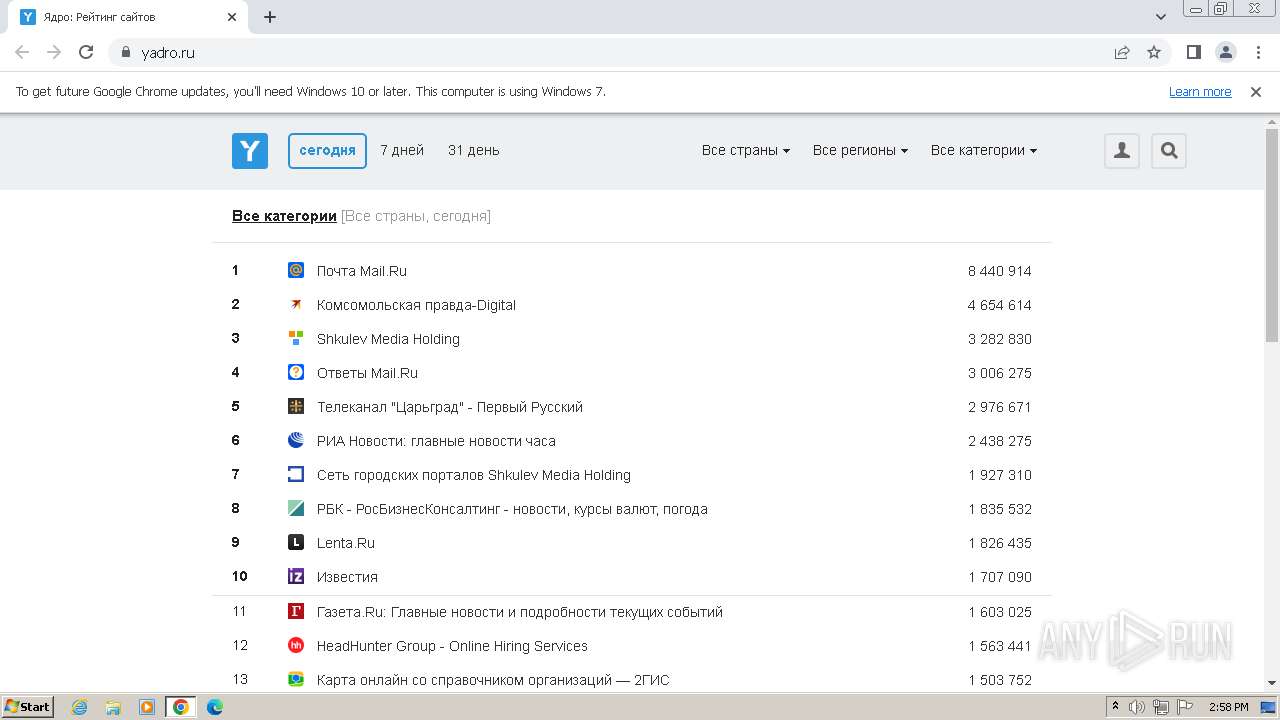Click the page vertical scrollbar thumb

click(1272, 235)
